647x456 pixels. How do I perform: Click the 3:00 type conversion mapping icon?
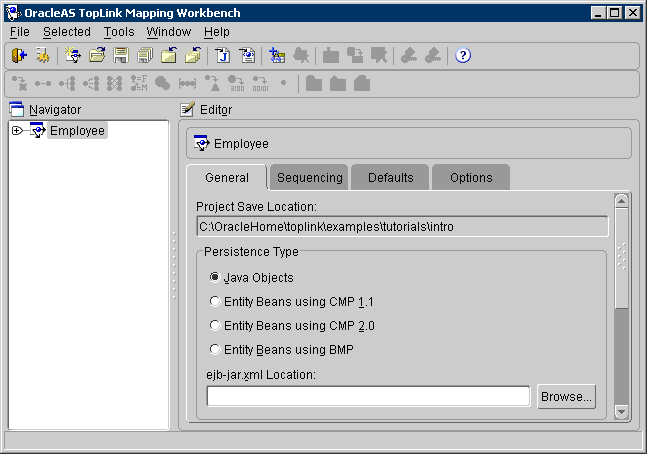tap(236, 83)
